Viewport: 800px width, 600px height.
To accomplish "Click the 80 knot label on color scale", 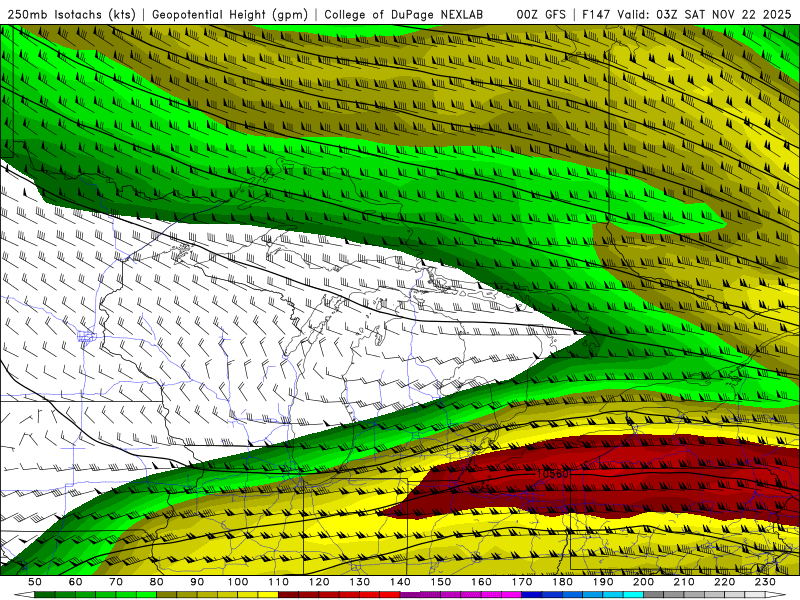I will click(x=156, y=582).
